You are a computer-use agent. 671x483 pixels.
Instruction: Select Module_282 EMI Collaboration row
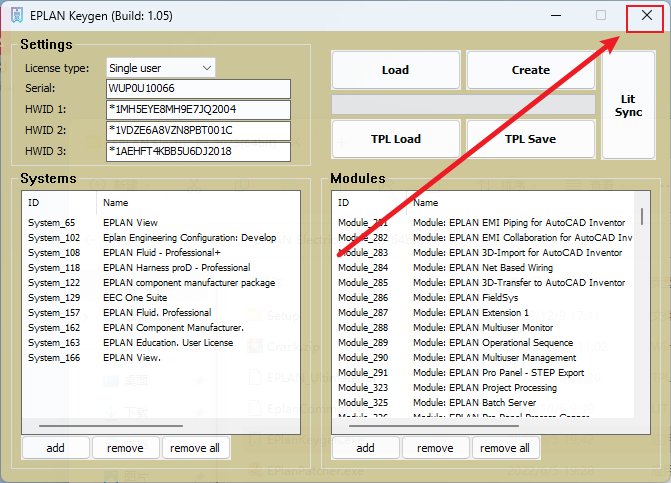point(484,237)
